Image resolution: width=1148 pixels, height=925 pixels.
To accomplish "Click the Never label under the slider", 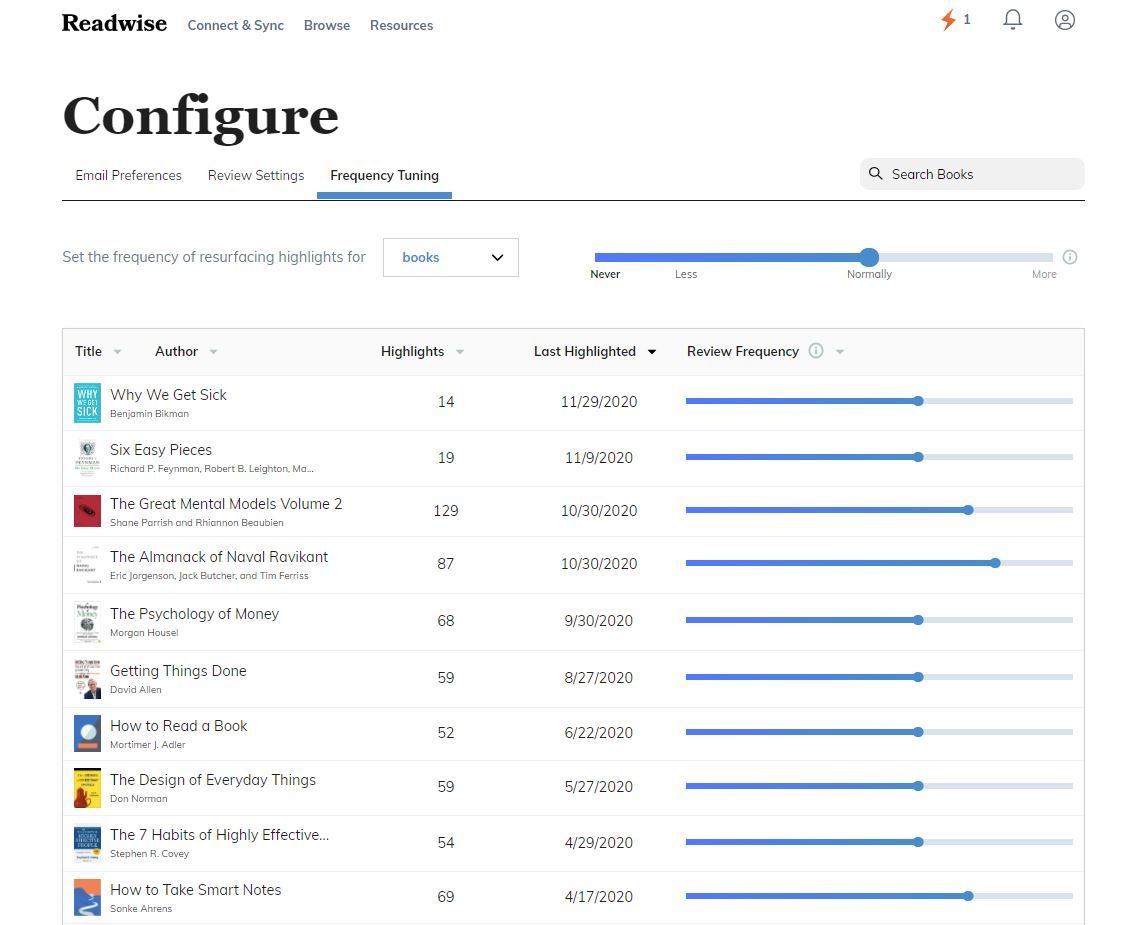I will click(x=605, y=274).
